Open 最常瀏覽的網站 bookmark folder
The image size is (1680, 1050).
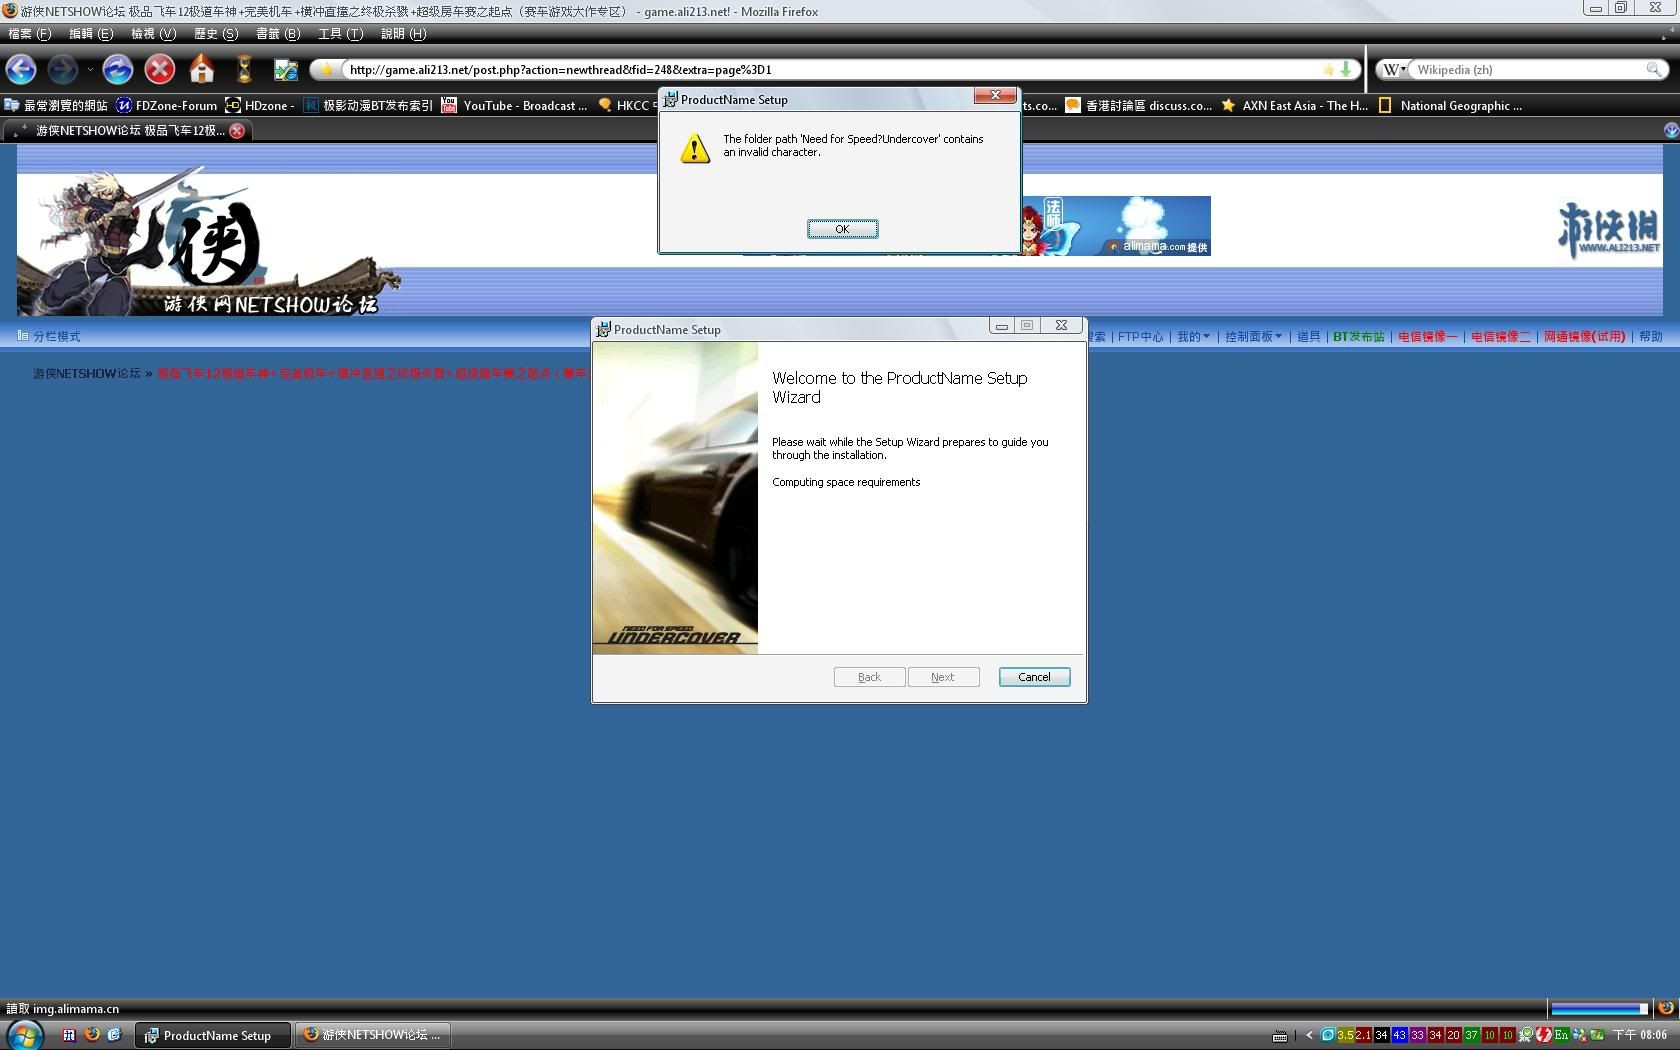(56, 105)
